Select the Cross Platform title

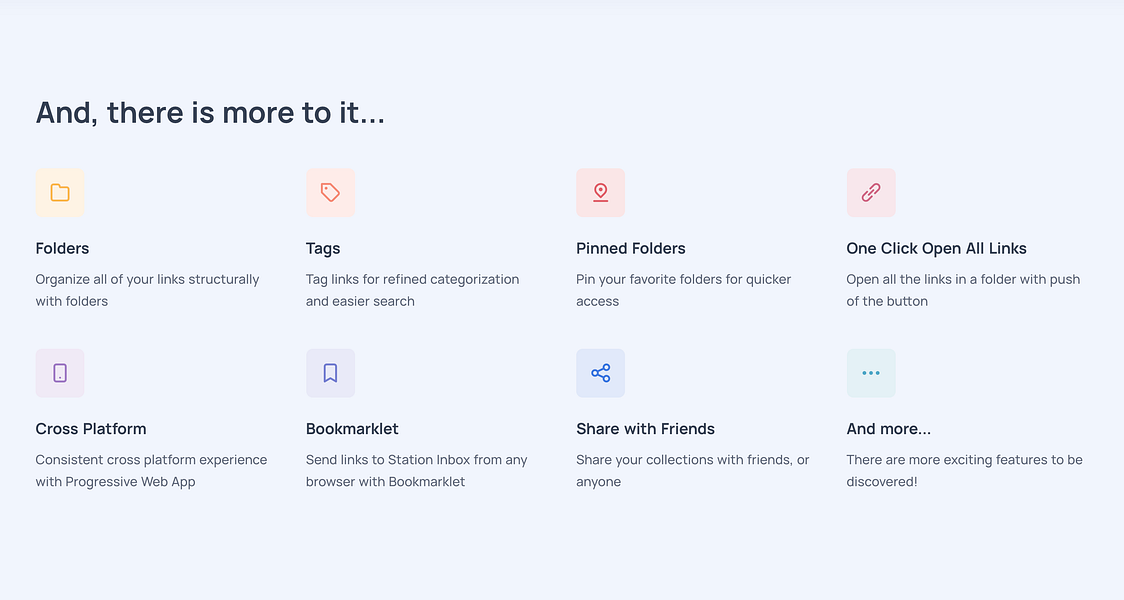pos(91,429)
